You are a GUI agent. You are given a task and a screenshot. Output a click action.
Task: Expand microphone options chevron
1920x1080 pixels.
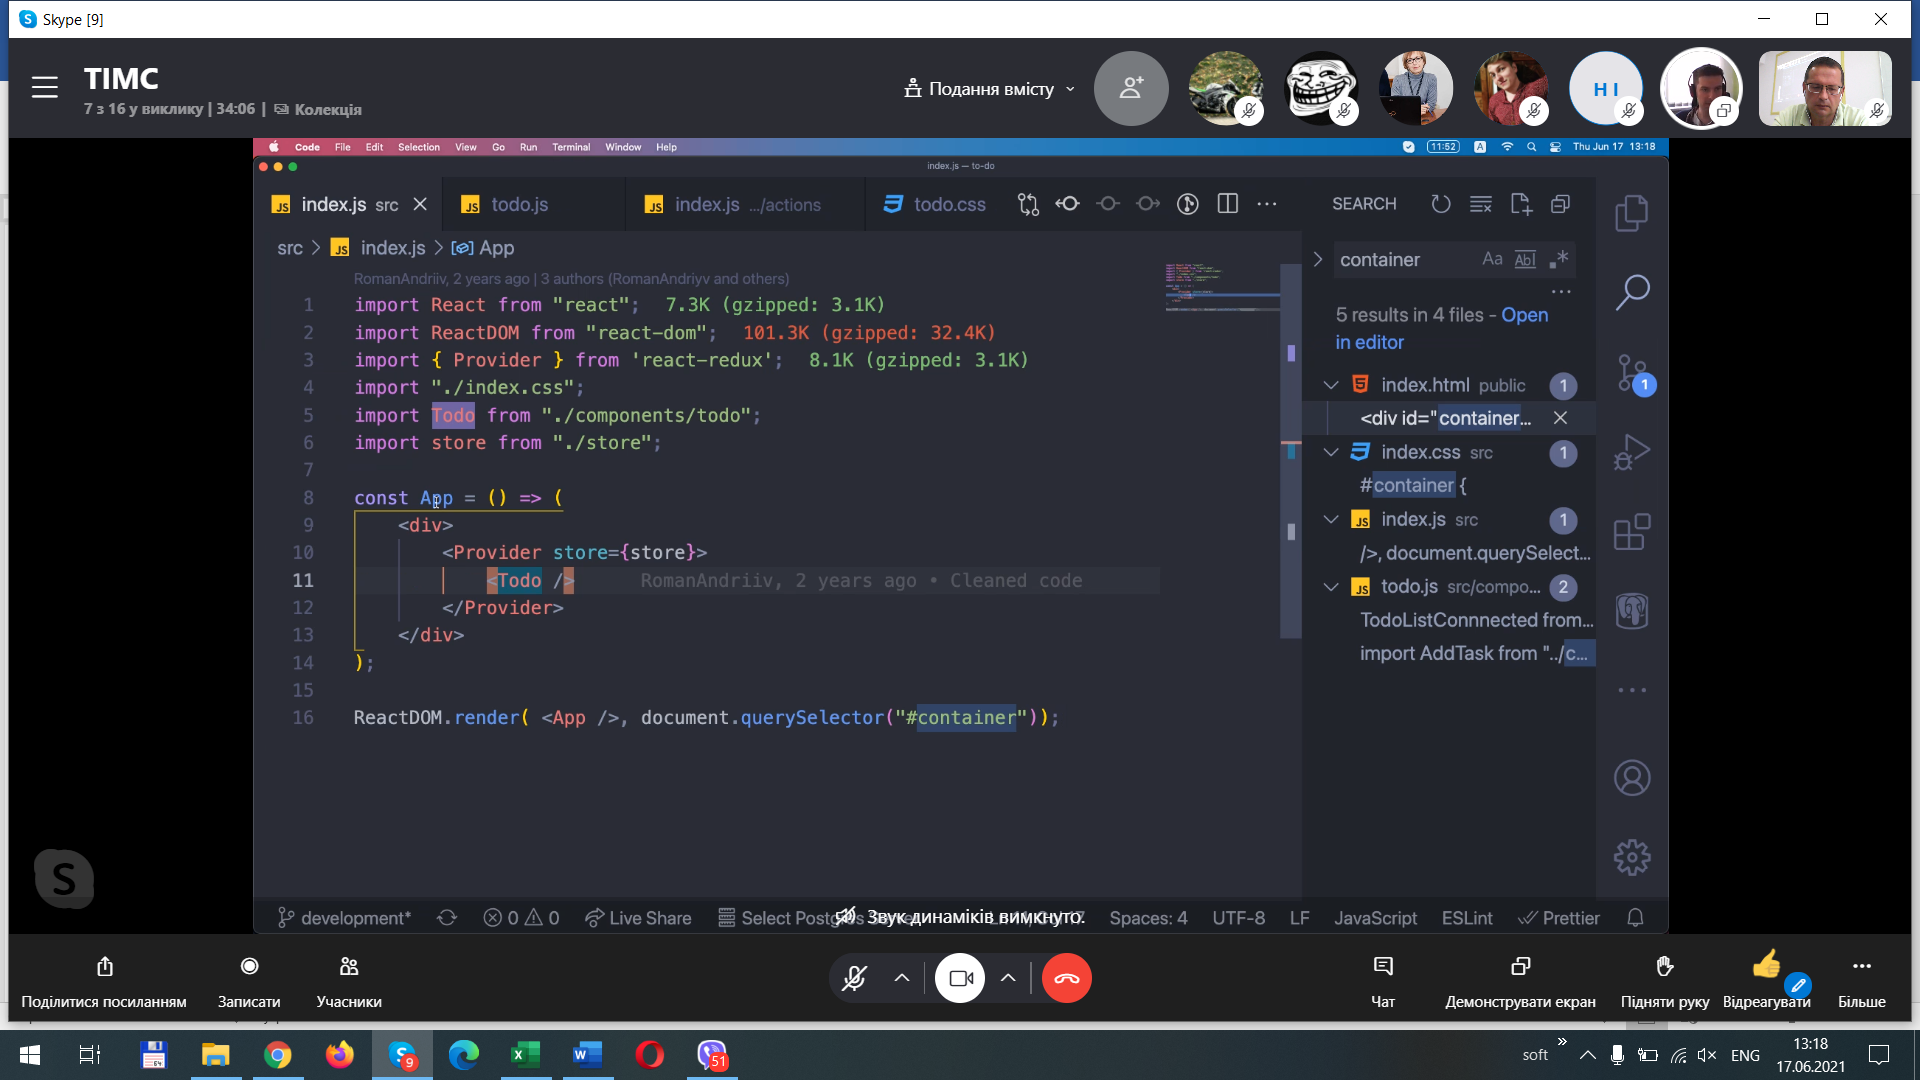(x=902, y=978)
